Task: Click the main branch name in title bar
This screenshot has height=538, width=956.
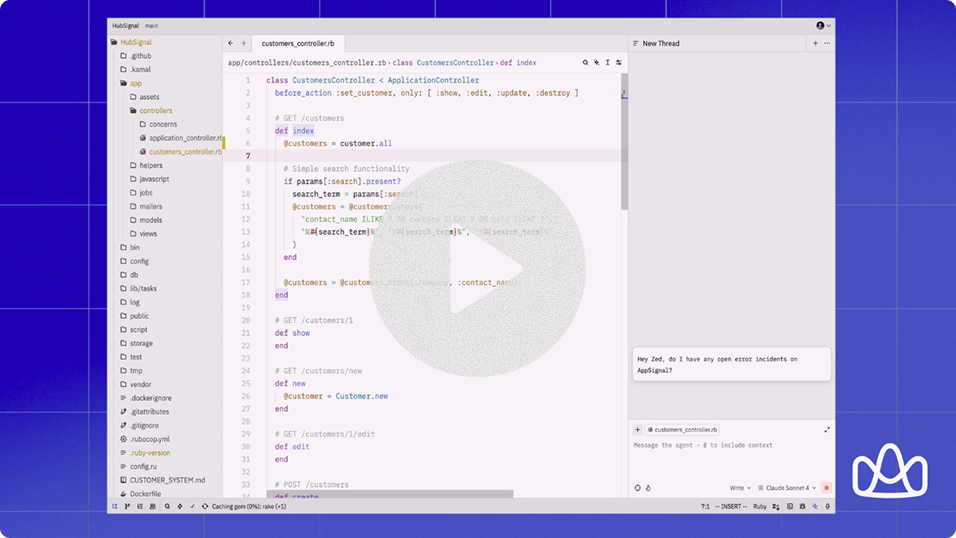Action: tap(152, 26)
